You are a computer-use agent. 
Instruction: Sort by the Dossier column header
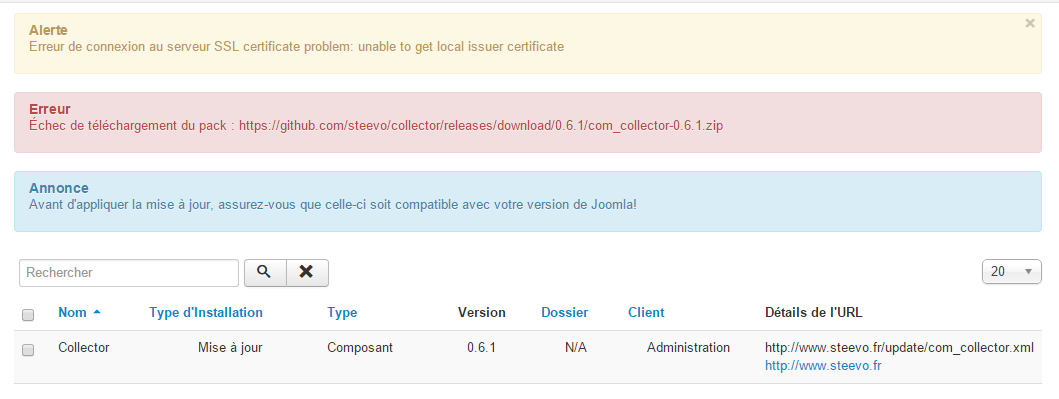(565, 313)
